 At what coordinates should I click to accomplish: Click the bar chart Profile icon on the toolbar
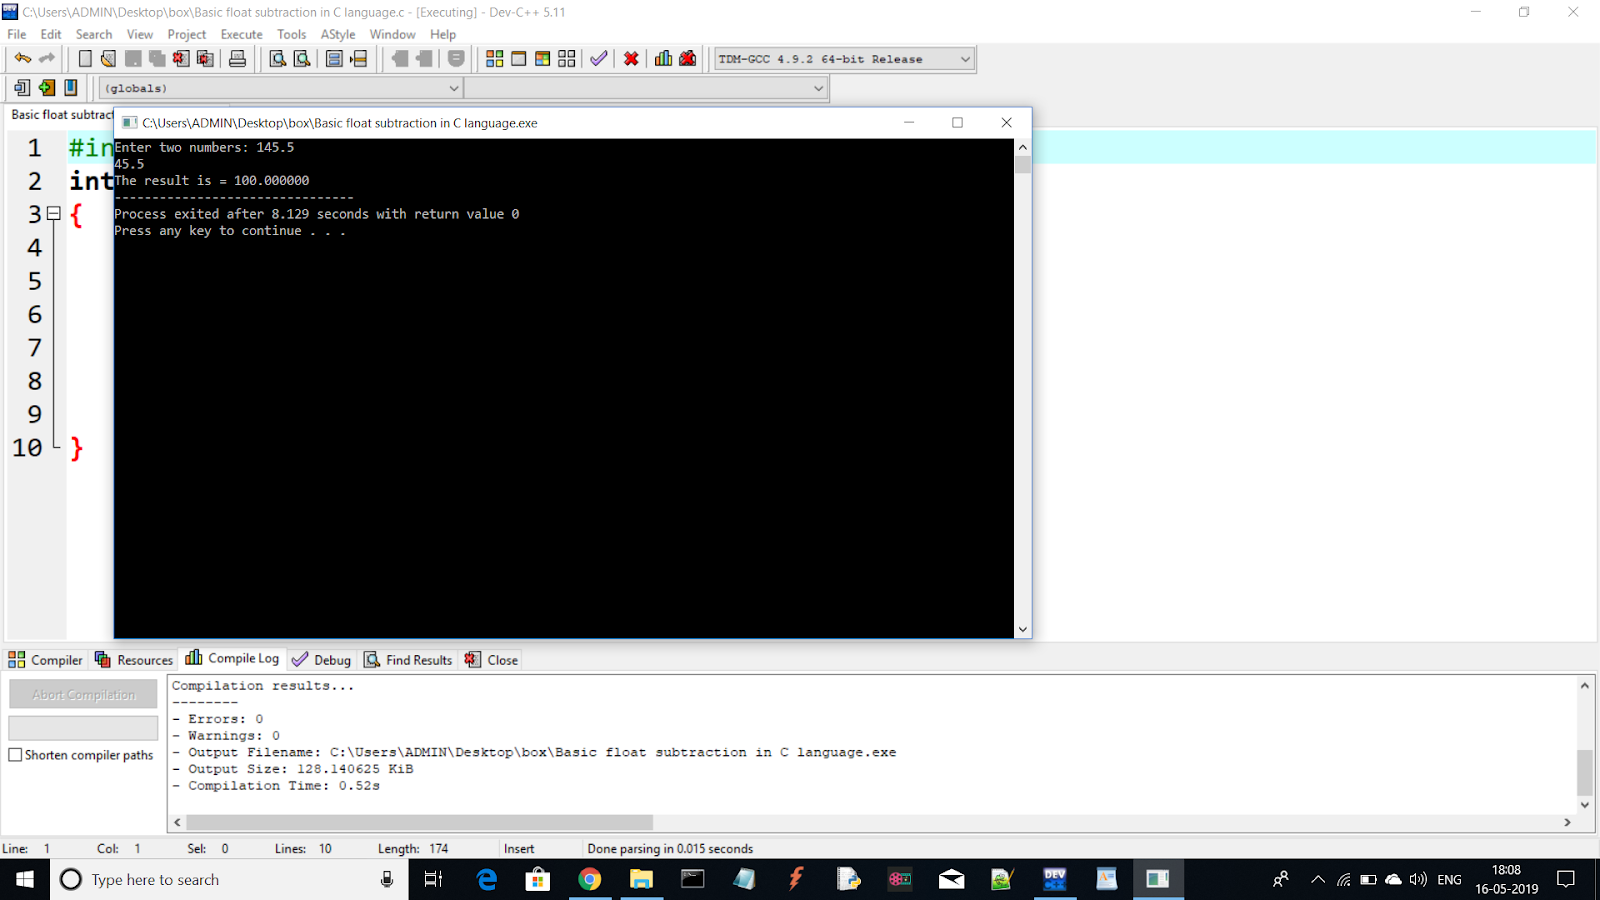pyautogui.click(x=663, y=58)
